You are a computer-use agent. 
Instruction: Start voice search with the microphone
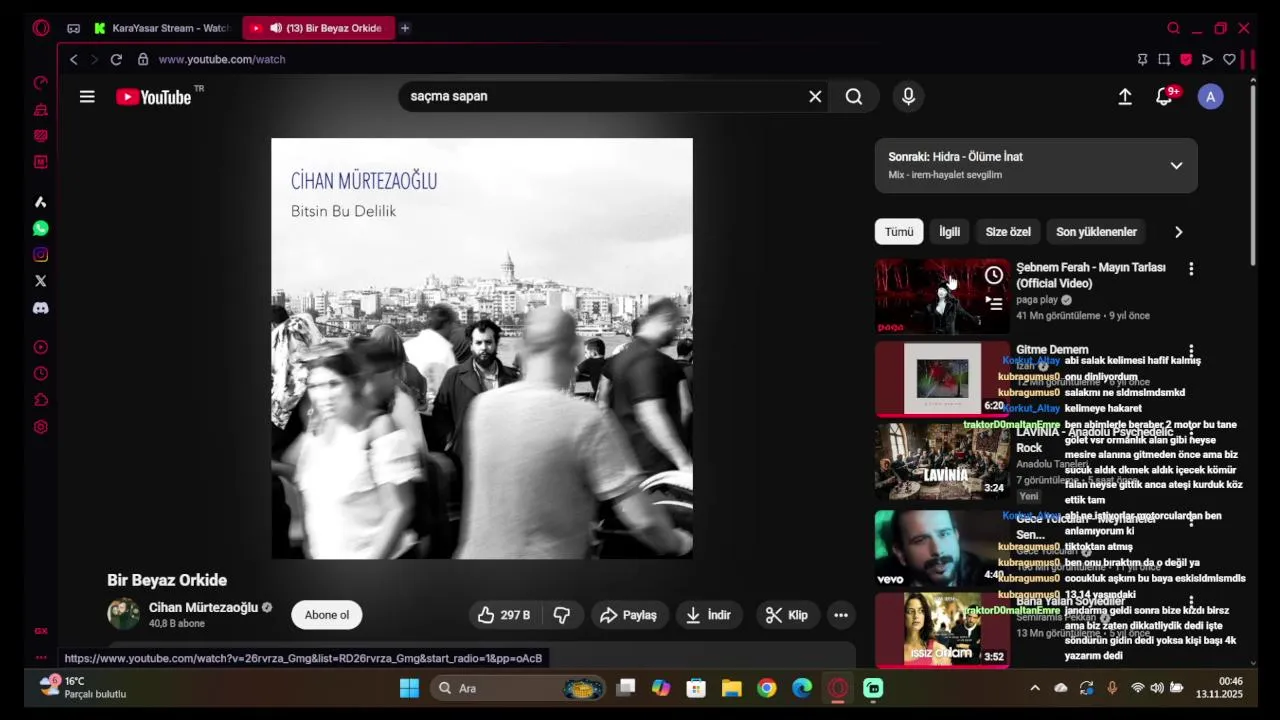[908, 97]
